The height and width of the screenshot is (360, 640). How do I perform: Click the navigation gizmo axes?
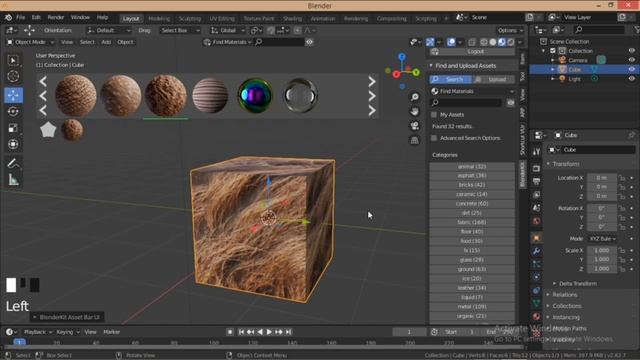pyautogui.click(x=402, y=72)
